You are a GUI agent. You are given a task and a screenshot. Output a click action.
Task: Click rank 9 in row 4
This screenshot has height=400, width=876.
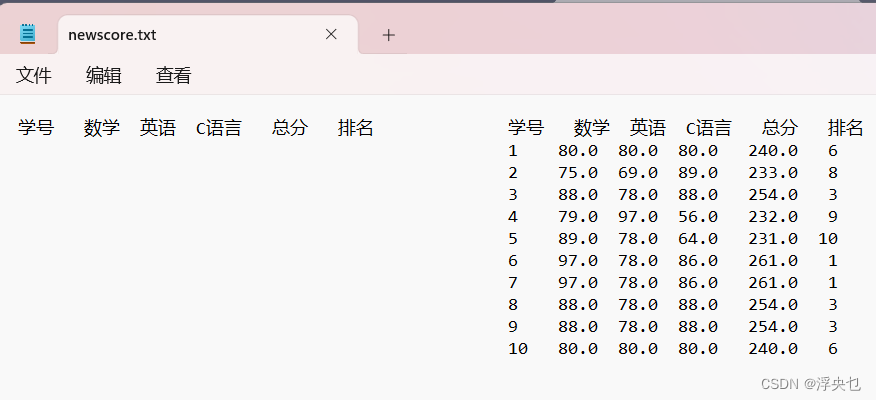pyautogui.click(x=832, y=217)
